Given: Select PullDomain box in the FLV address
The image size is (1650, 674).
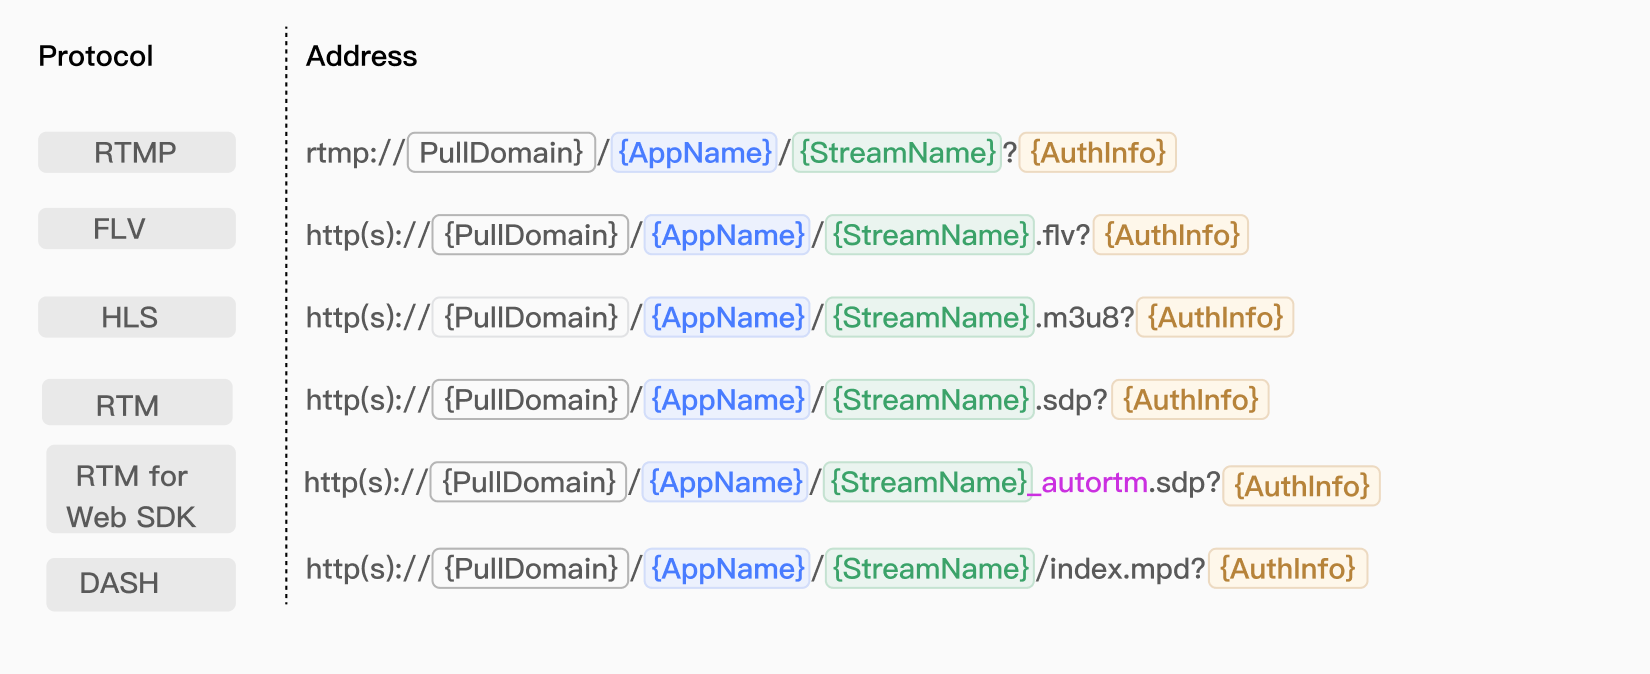Looking at the screenshot, I should click(x=530, y=235).
